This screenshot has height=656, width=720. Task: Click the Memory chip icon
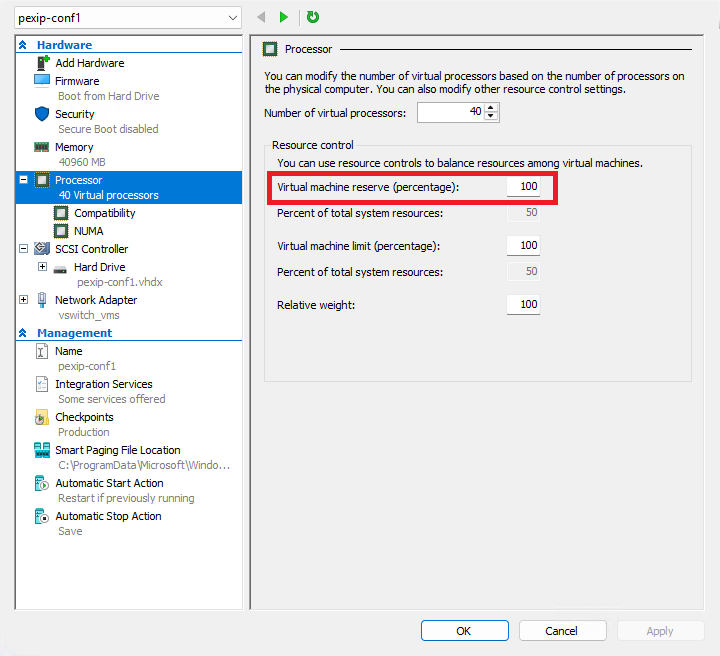click(x=42, y=147)
